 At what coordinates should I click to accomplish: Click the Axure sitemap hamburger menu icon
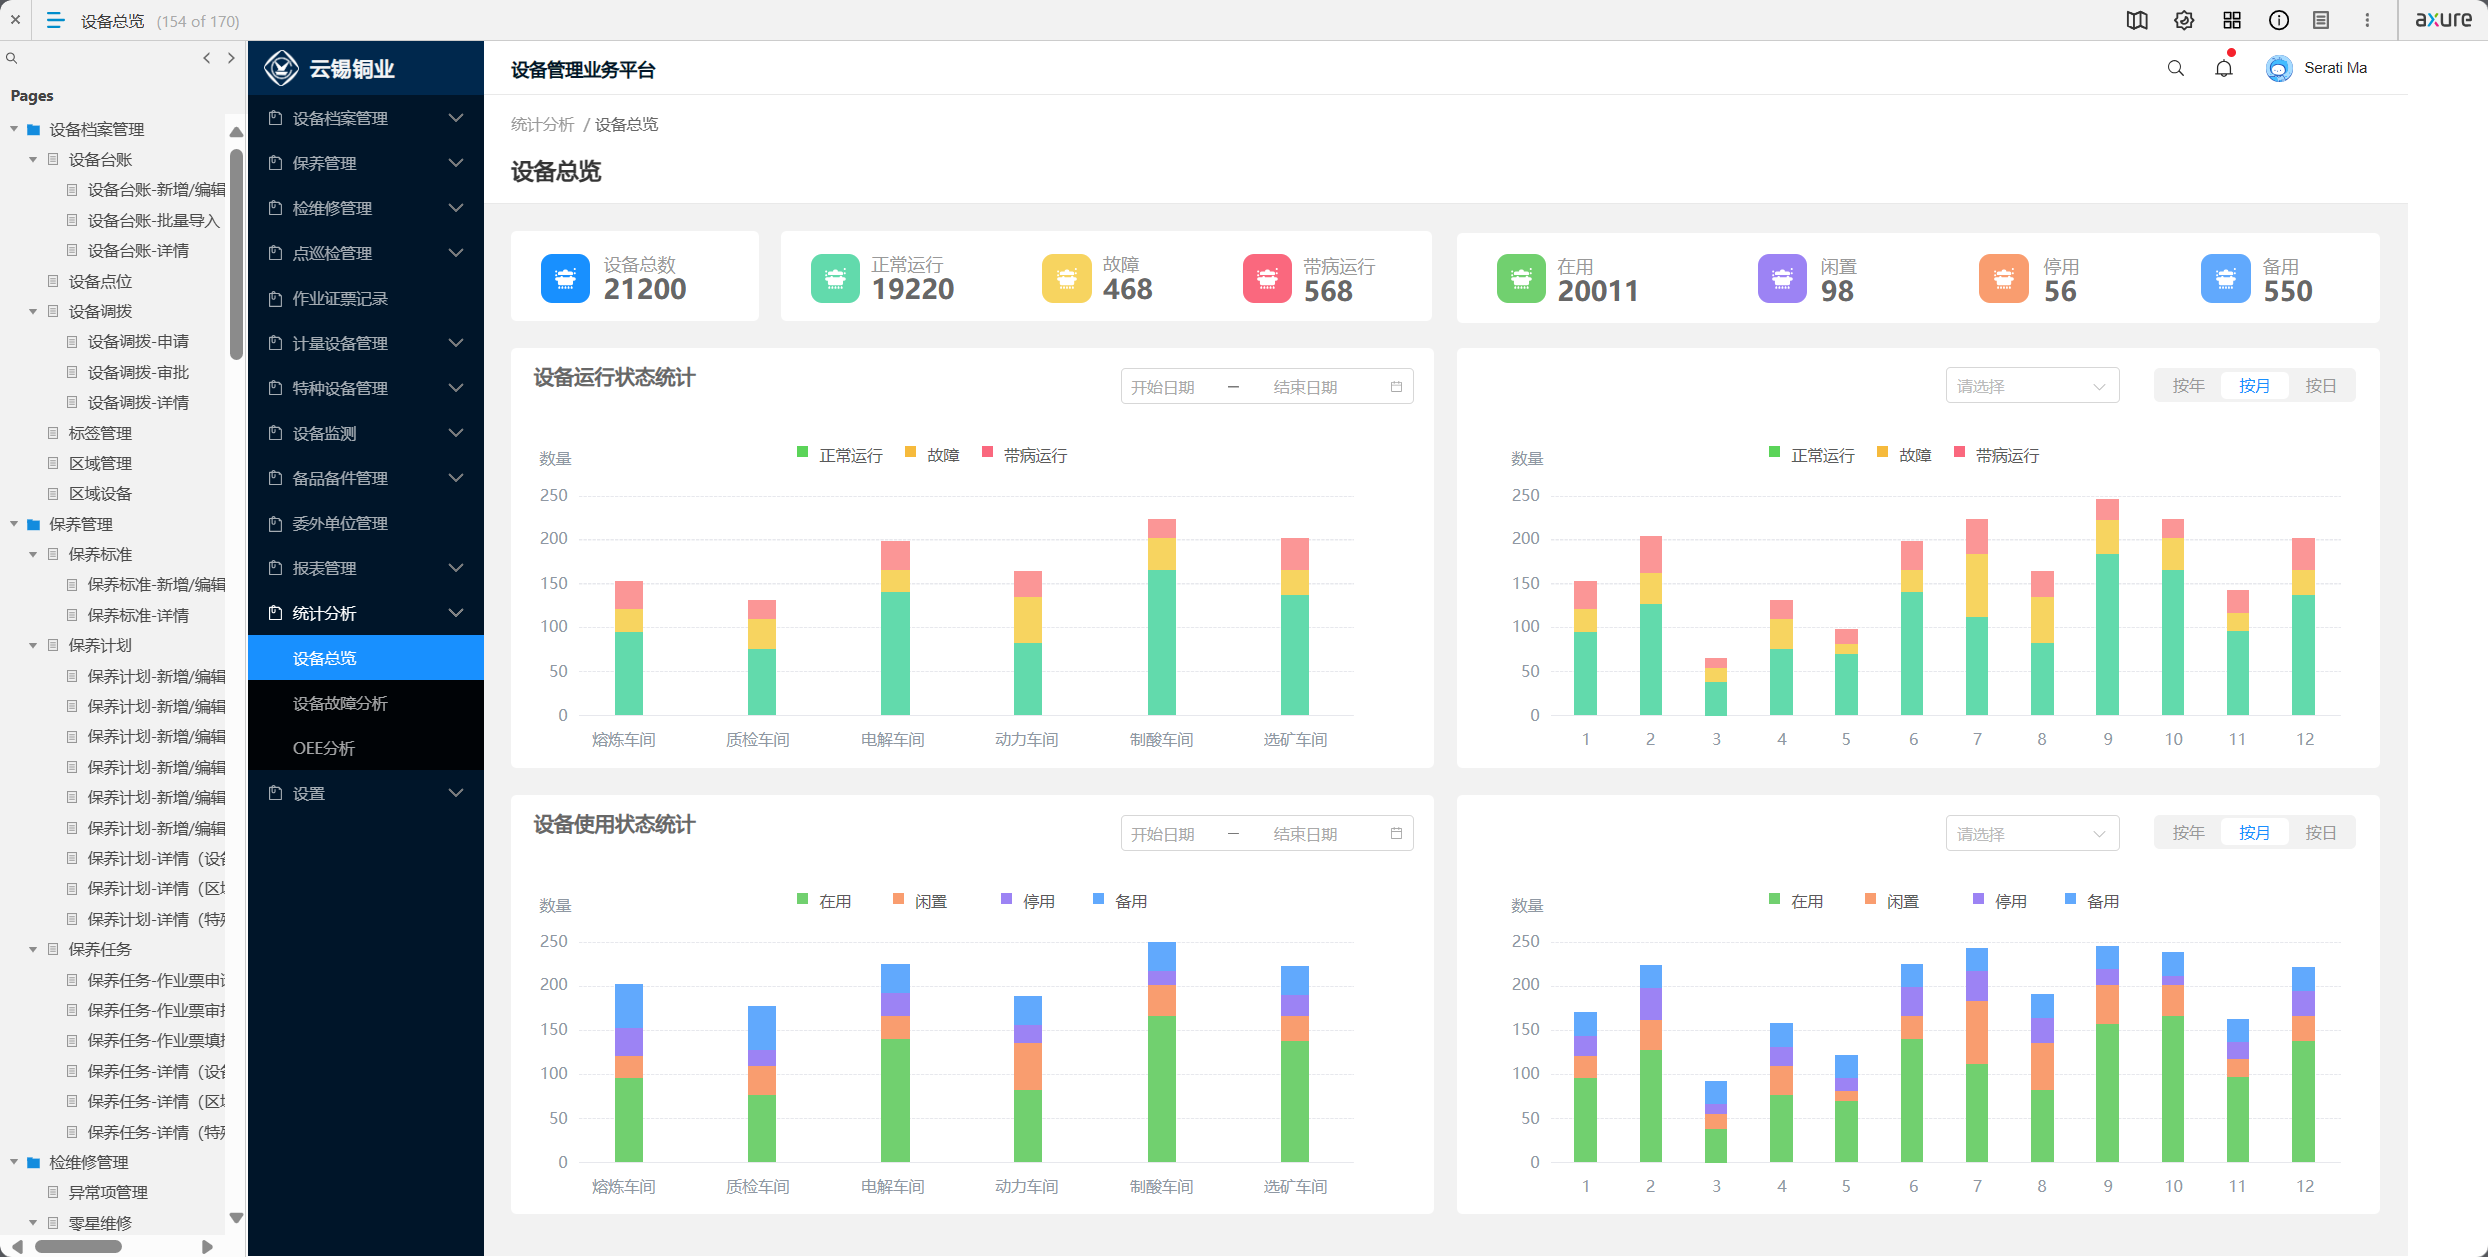point(56,20)
